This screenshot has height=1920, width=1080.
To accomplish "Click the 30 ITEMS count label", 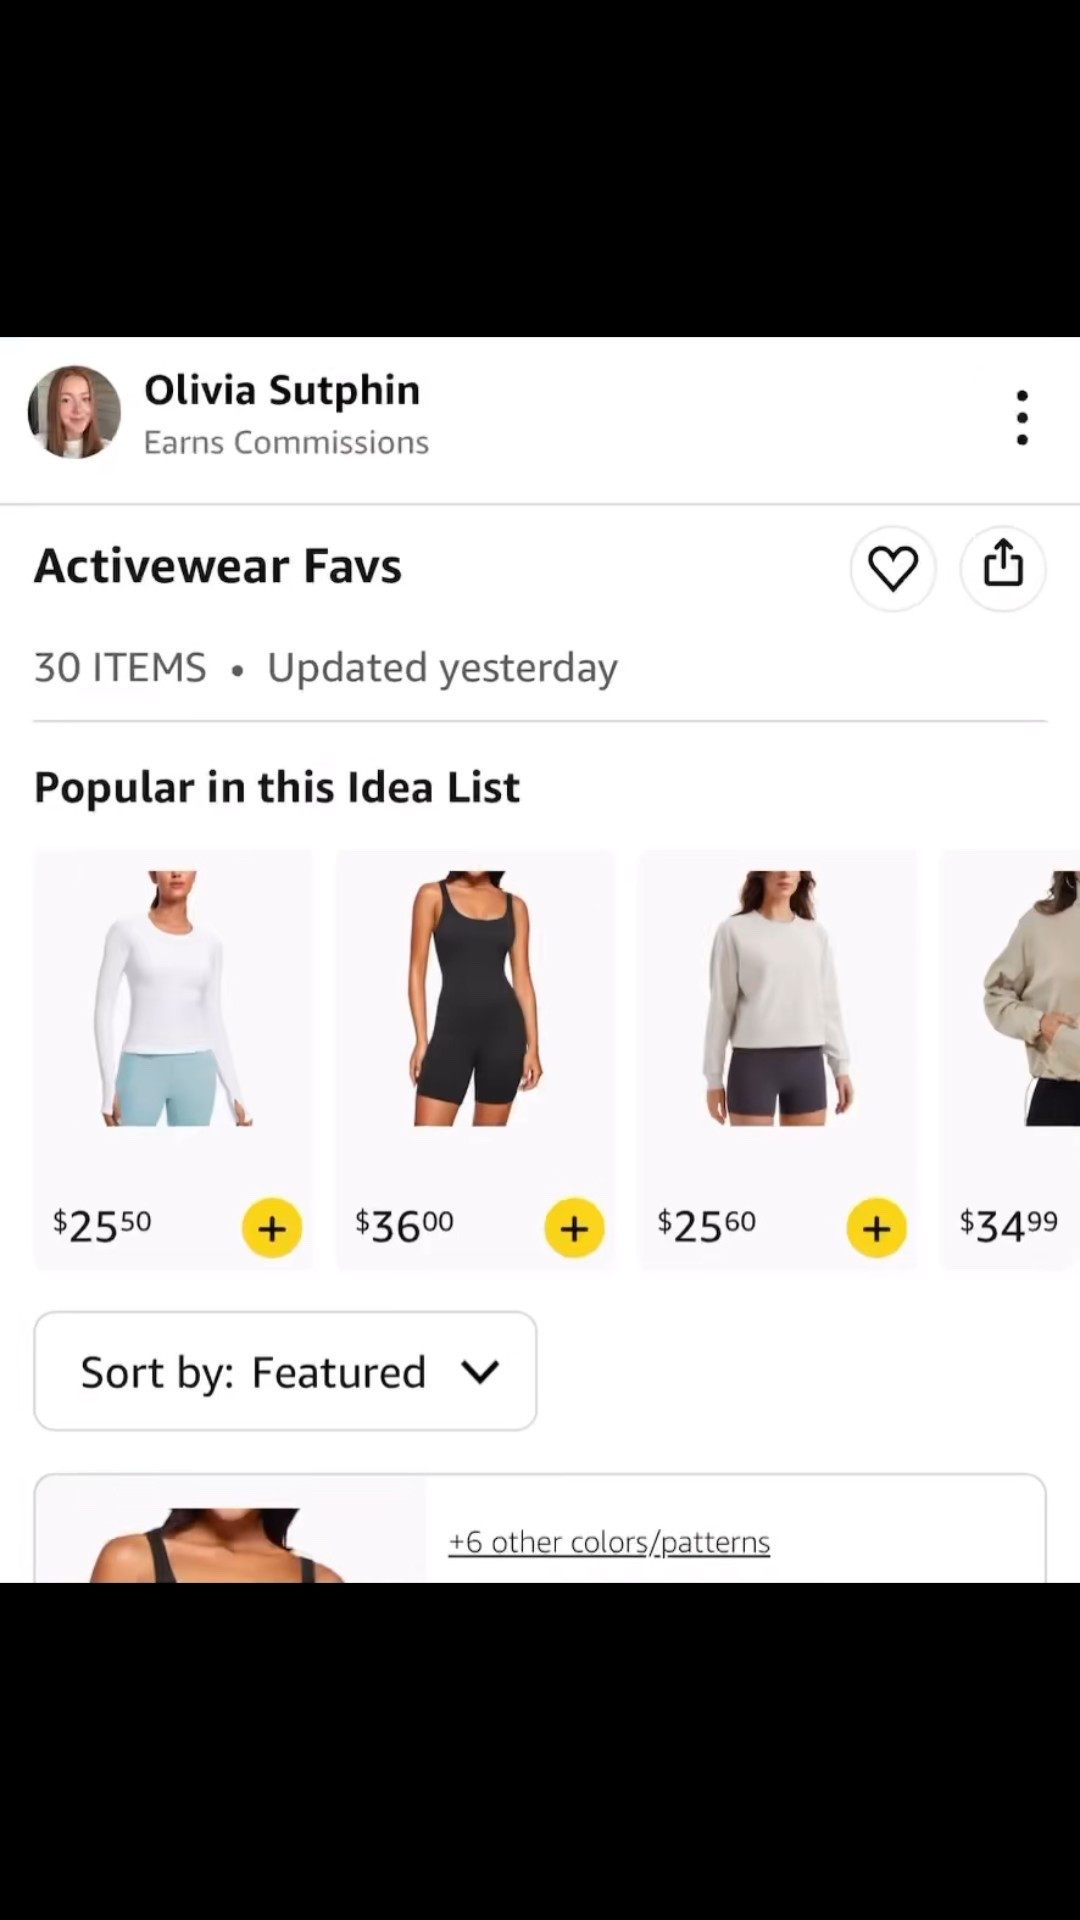I will coord(120,667).
